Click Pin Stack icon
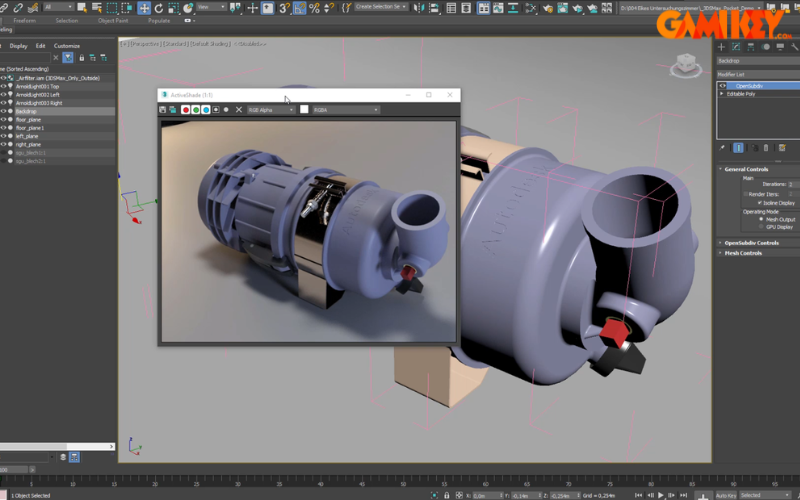 coord(722,148)
